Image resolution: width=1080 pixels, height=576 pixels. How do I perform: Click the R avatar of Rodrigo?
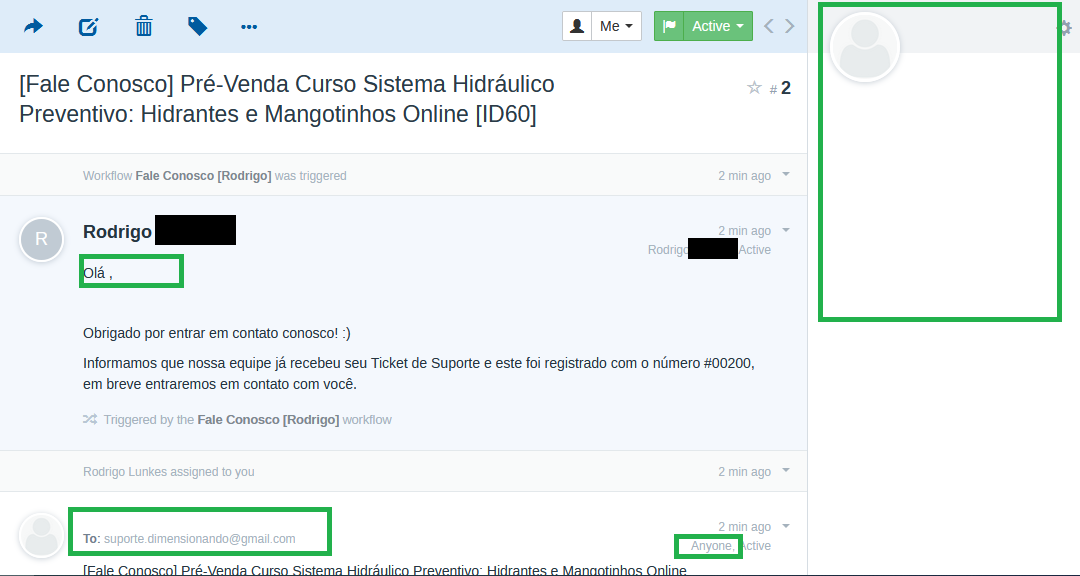coord(41,239)
